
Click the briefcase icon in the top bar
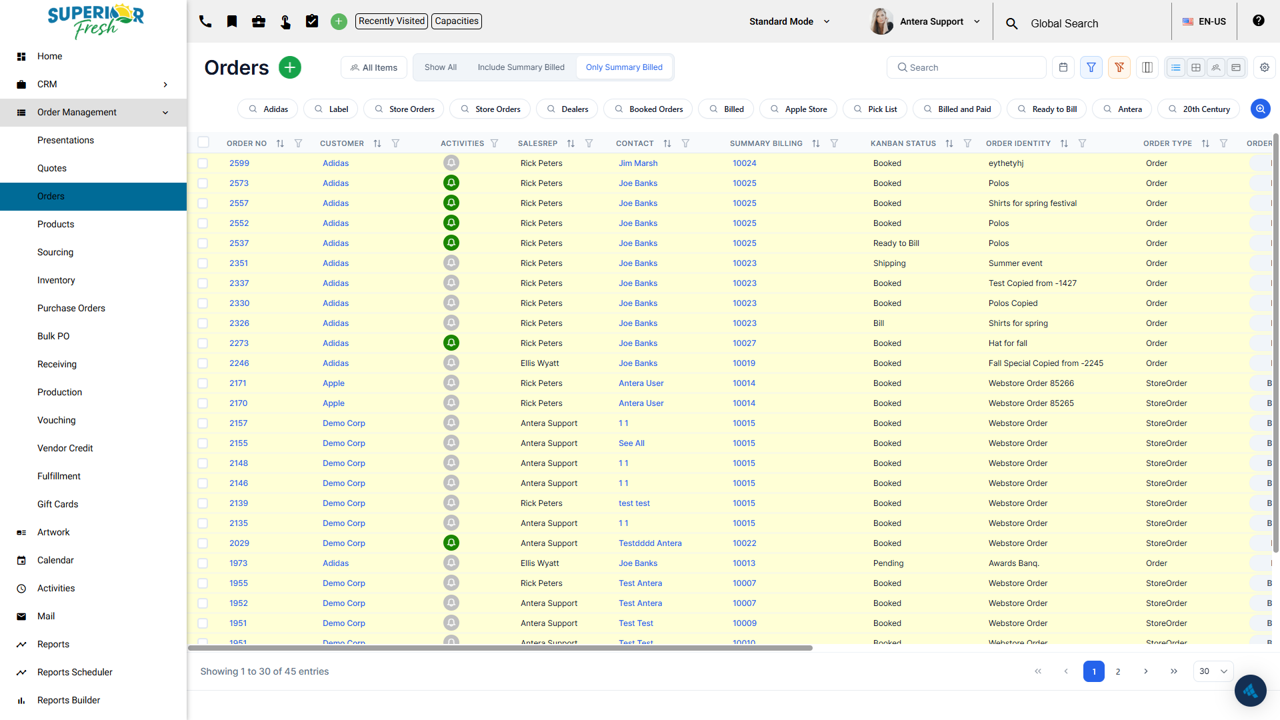(259, 21)
